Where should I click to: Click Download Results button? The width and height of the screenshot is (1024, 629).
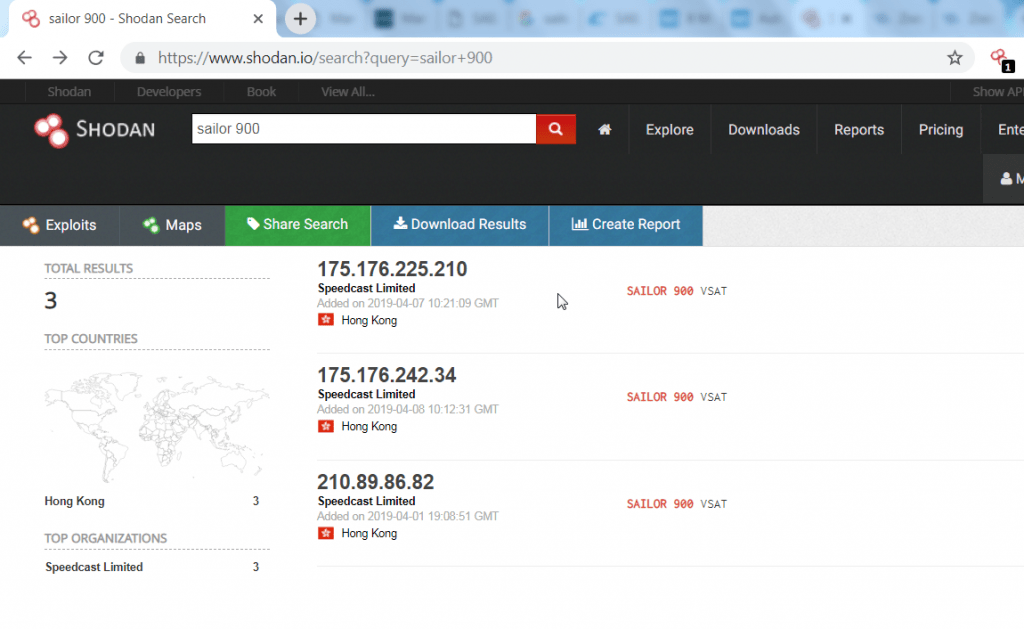460,225
